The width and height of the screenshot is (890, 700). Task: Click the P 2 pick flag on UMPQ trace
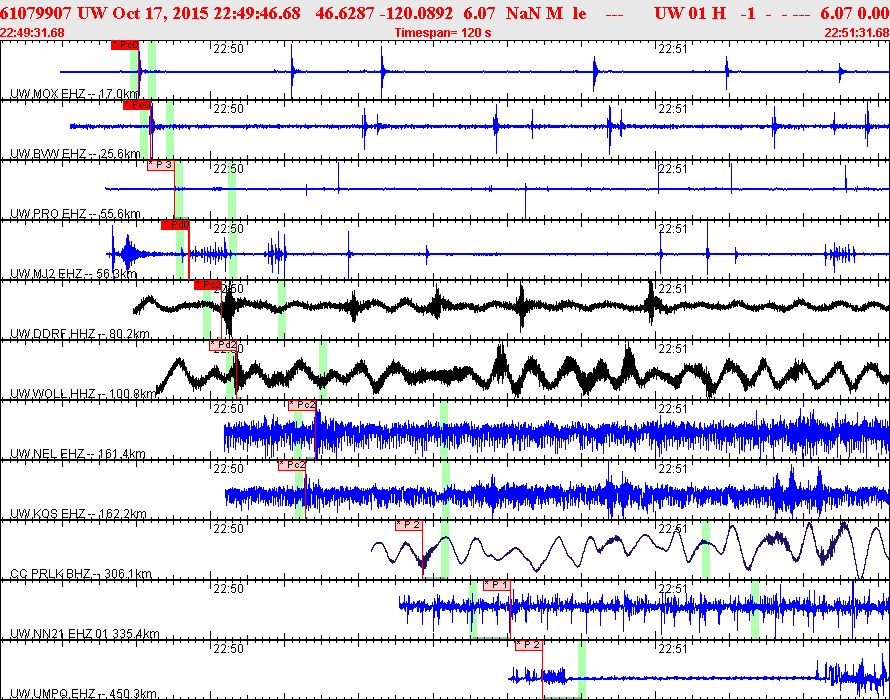pyautogui.click(x=528, y=645)
